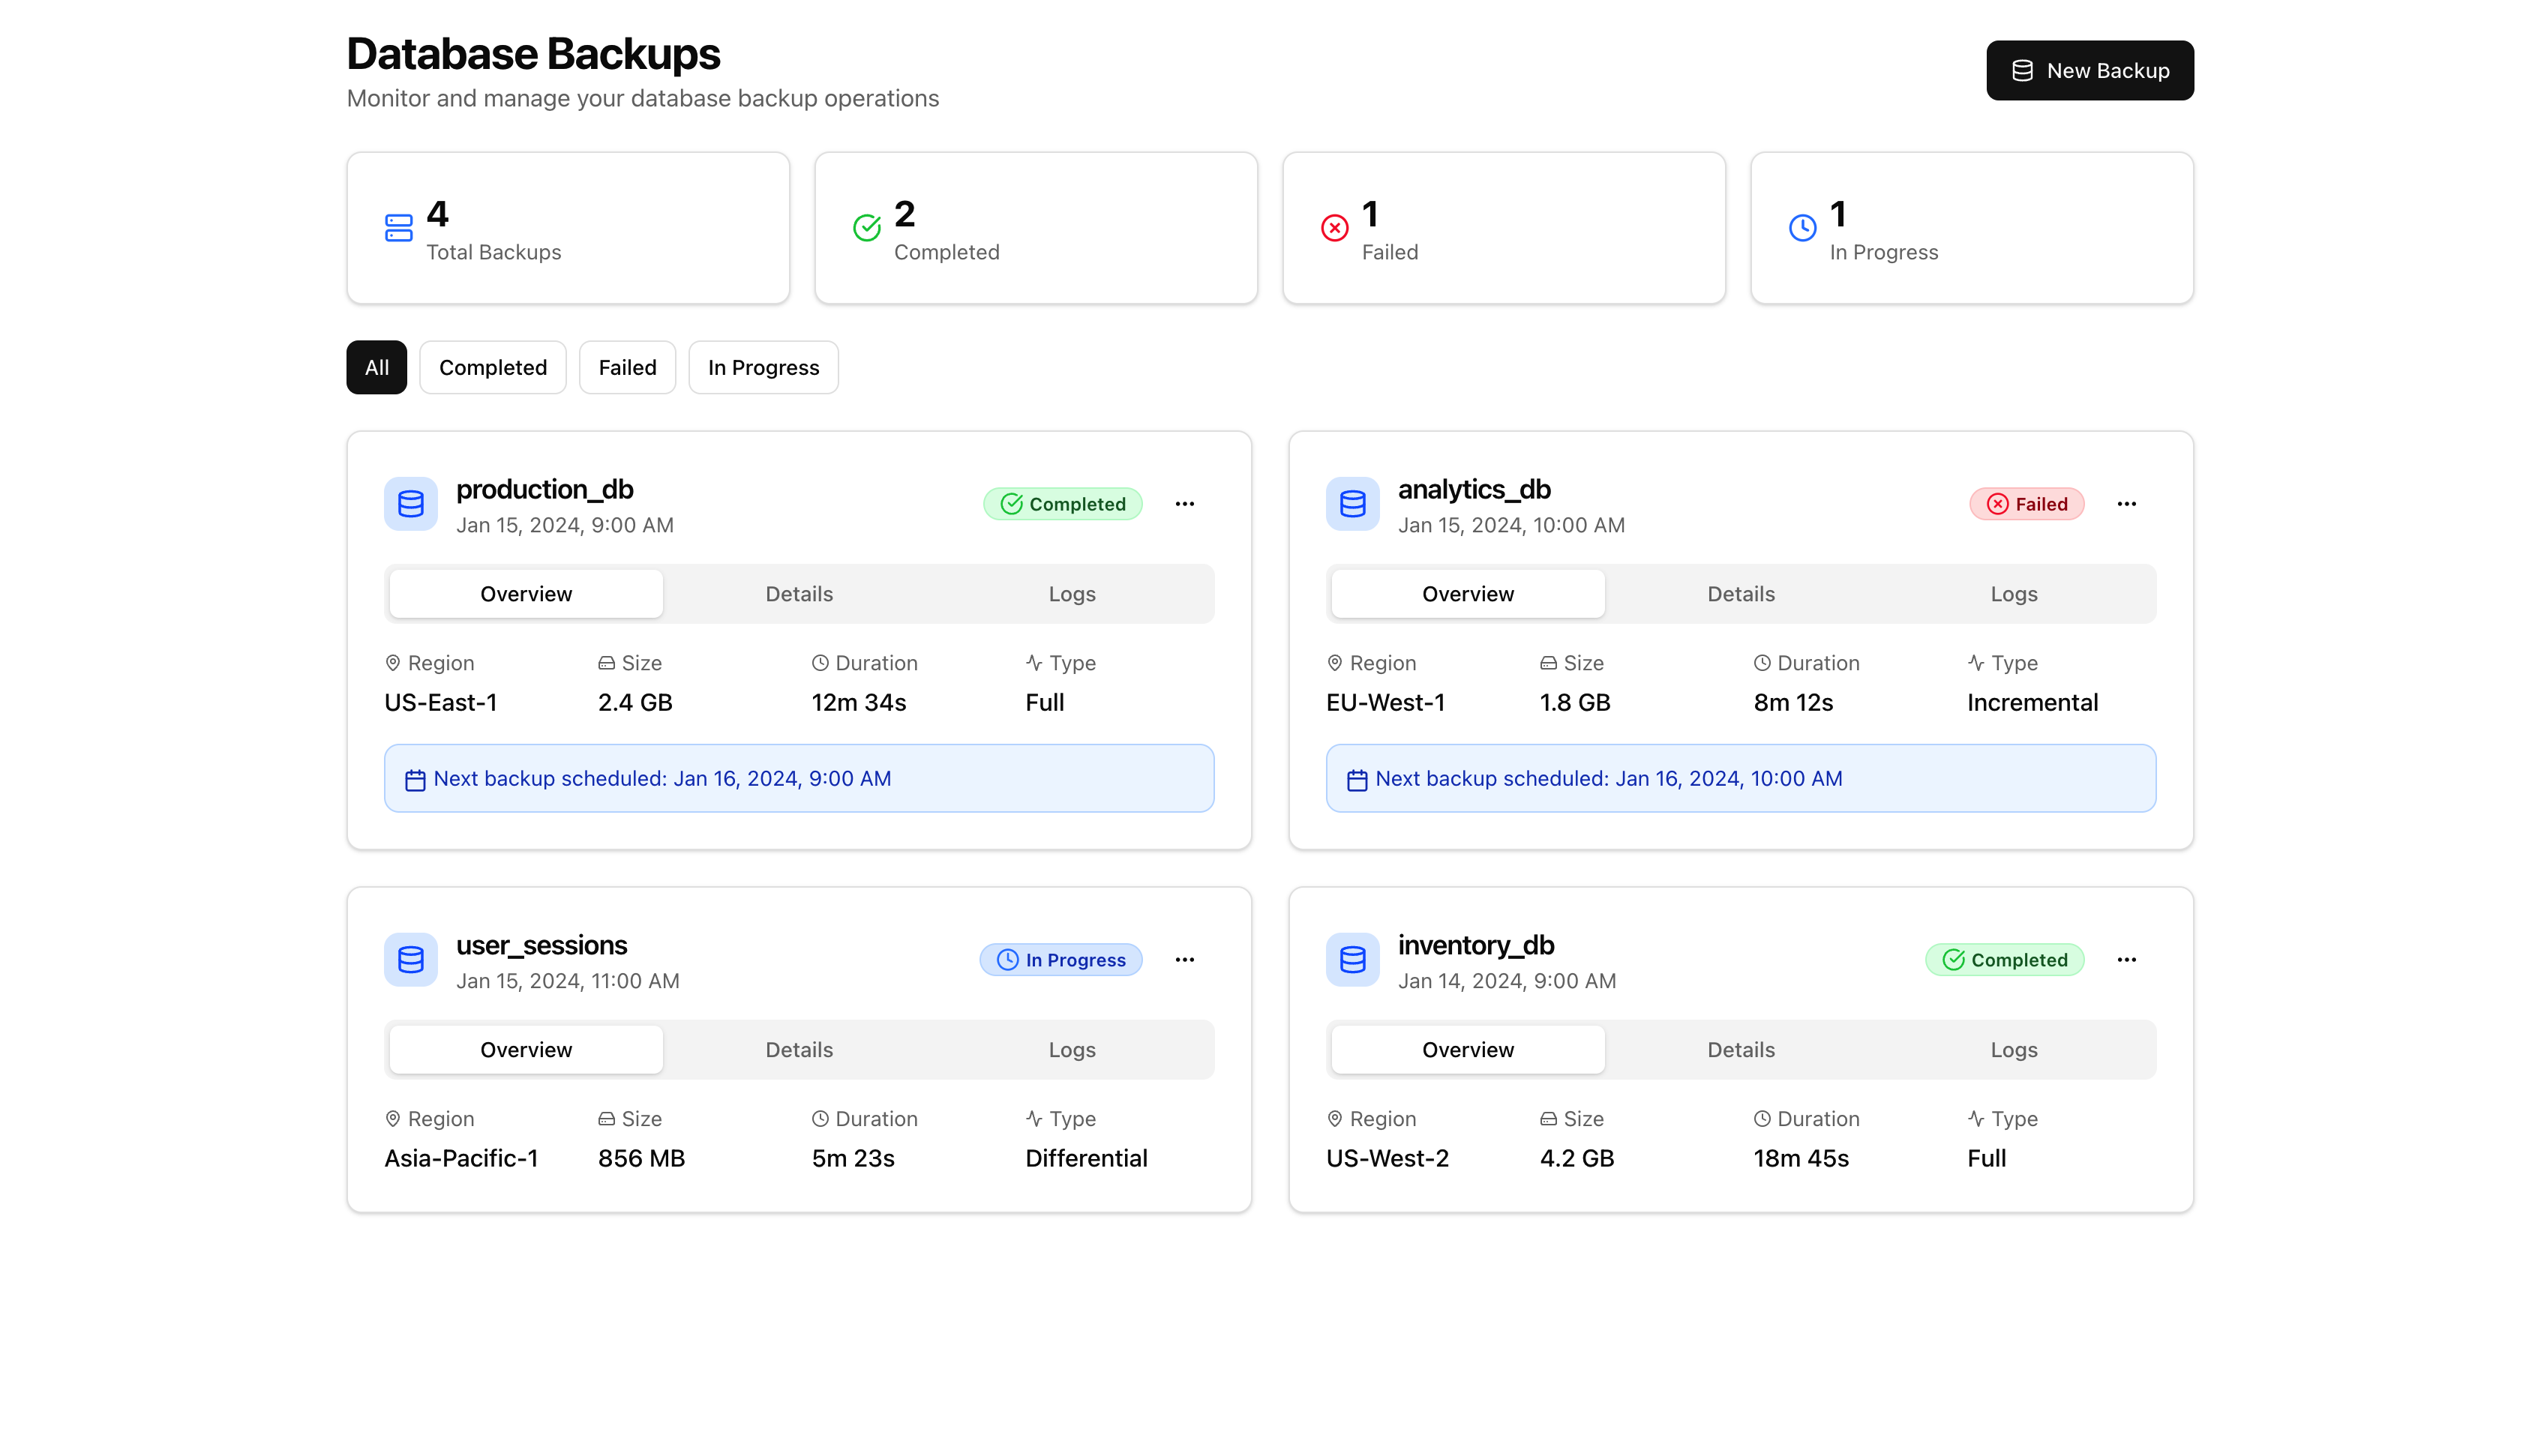The image size is (2541, 1456).
Task: Filter backups by Failed
Action: (627, 367)
